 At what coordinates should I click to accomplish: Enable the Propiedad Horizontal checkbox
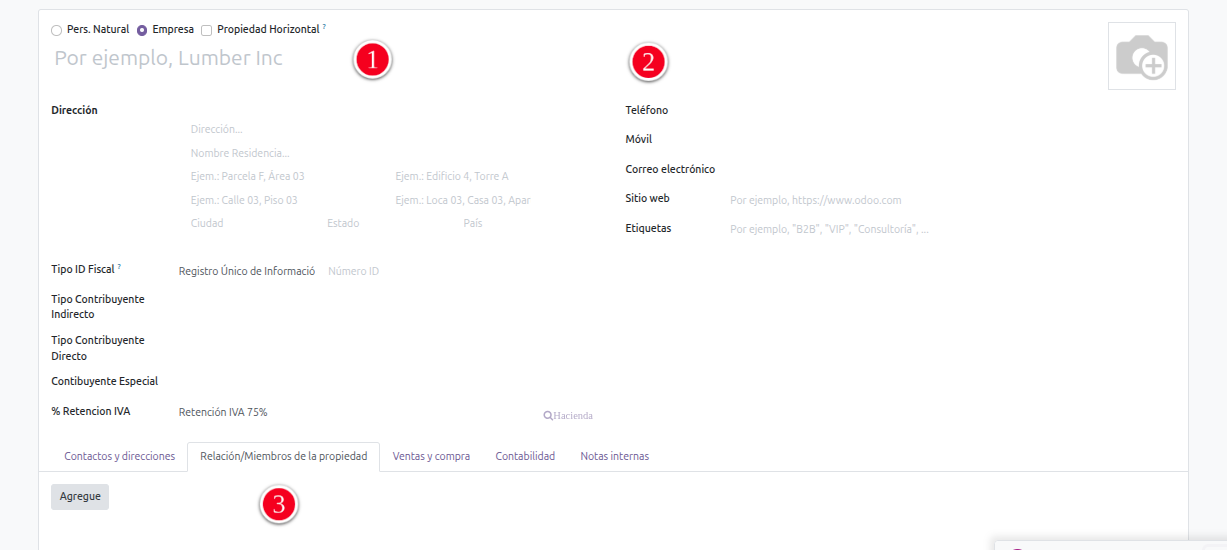tap(207, 30)
